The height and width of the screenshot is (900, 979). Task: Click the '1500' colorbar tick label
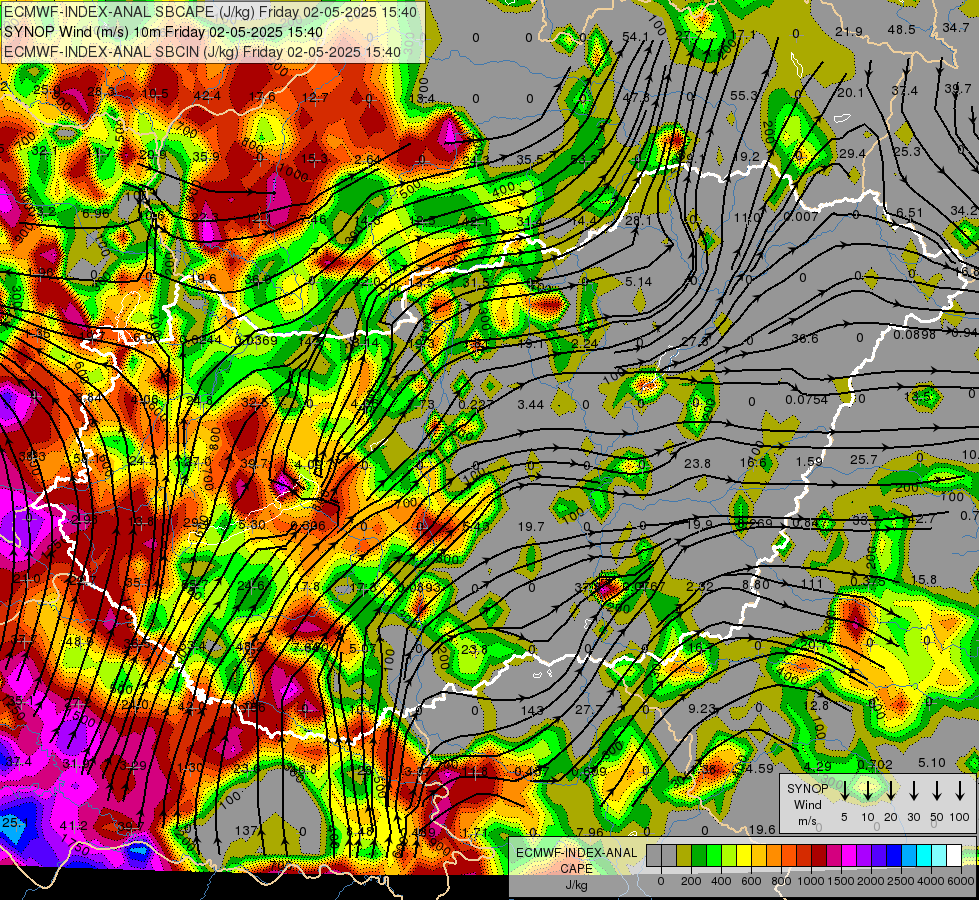pyautogui.click(x=841, y=881)
